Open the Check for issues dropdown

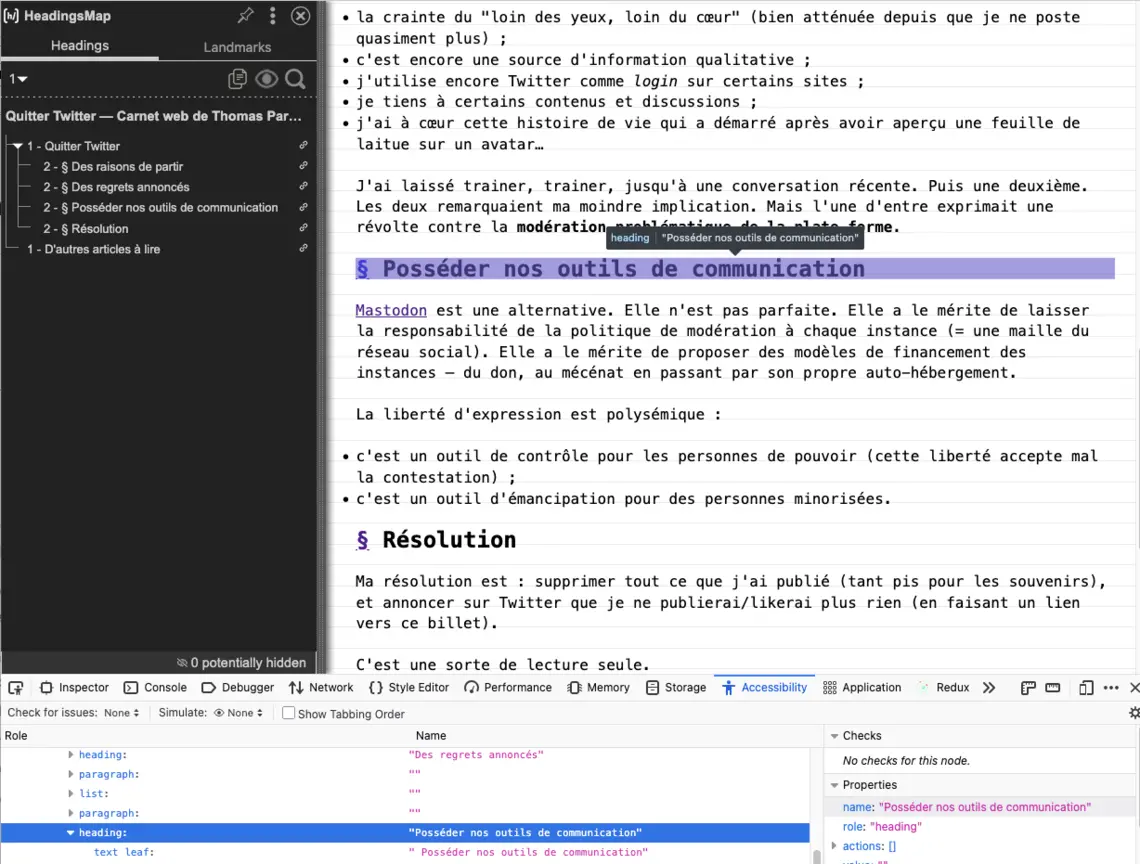pyautogui.click(x=122, y=713)
